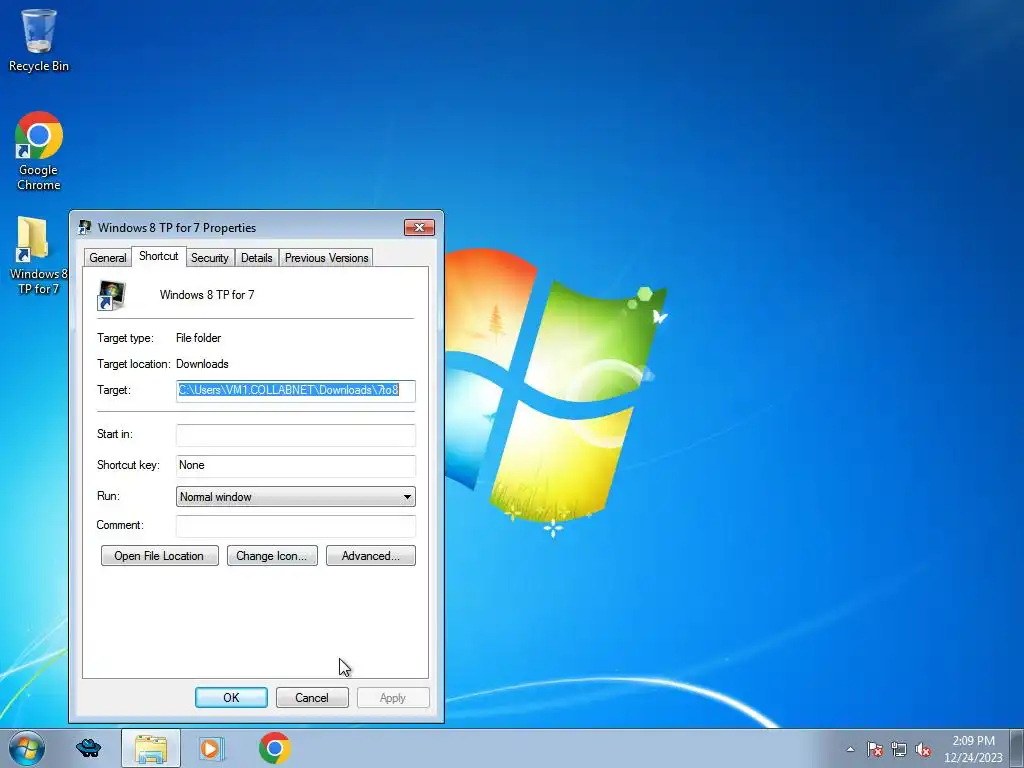This screenshot has height=768, width=1024.
Task: Dismiss the dialog with Cancel
Action: point(312,697)
